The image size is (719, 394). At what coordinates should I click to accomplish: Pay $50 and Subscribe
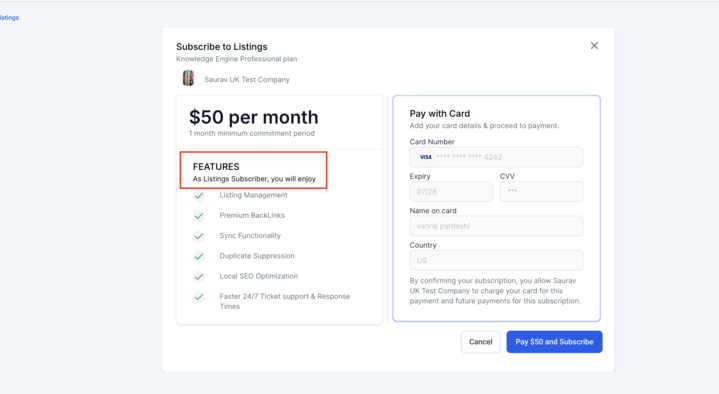coord(554,342)
